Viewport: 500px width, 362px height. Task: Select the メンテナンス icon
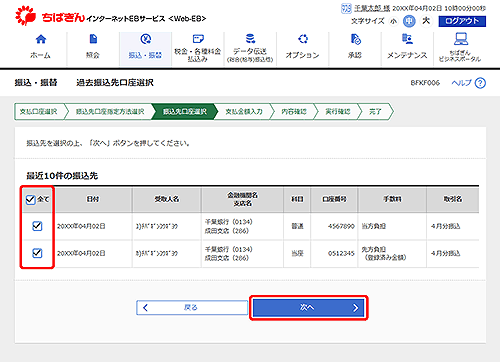point(407,39)
